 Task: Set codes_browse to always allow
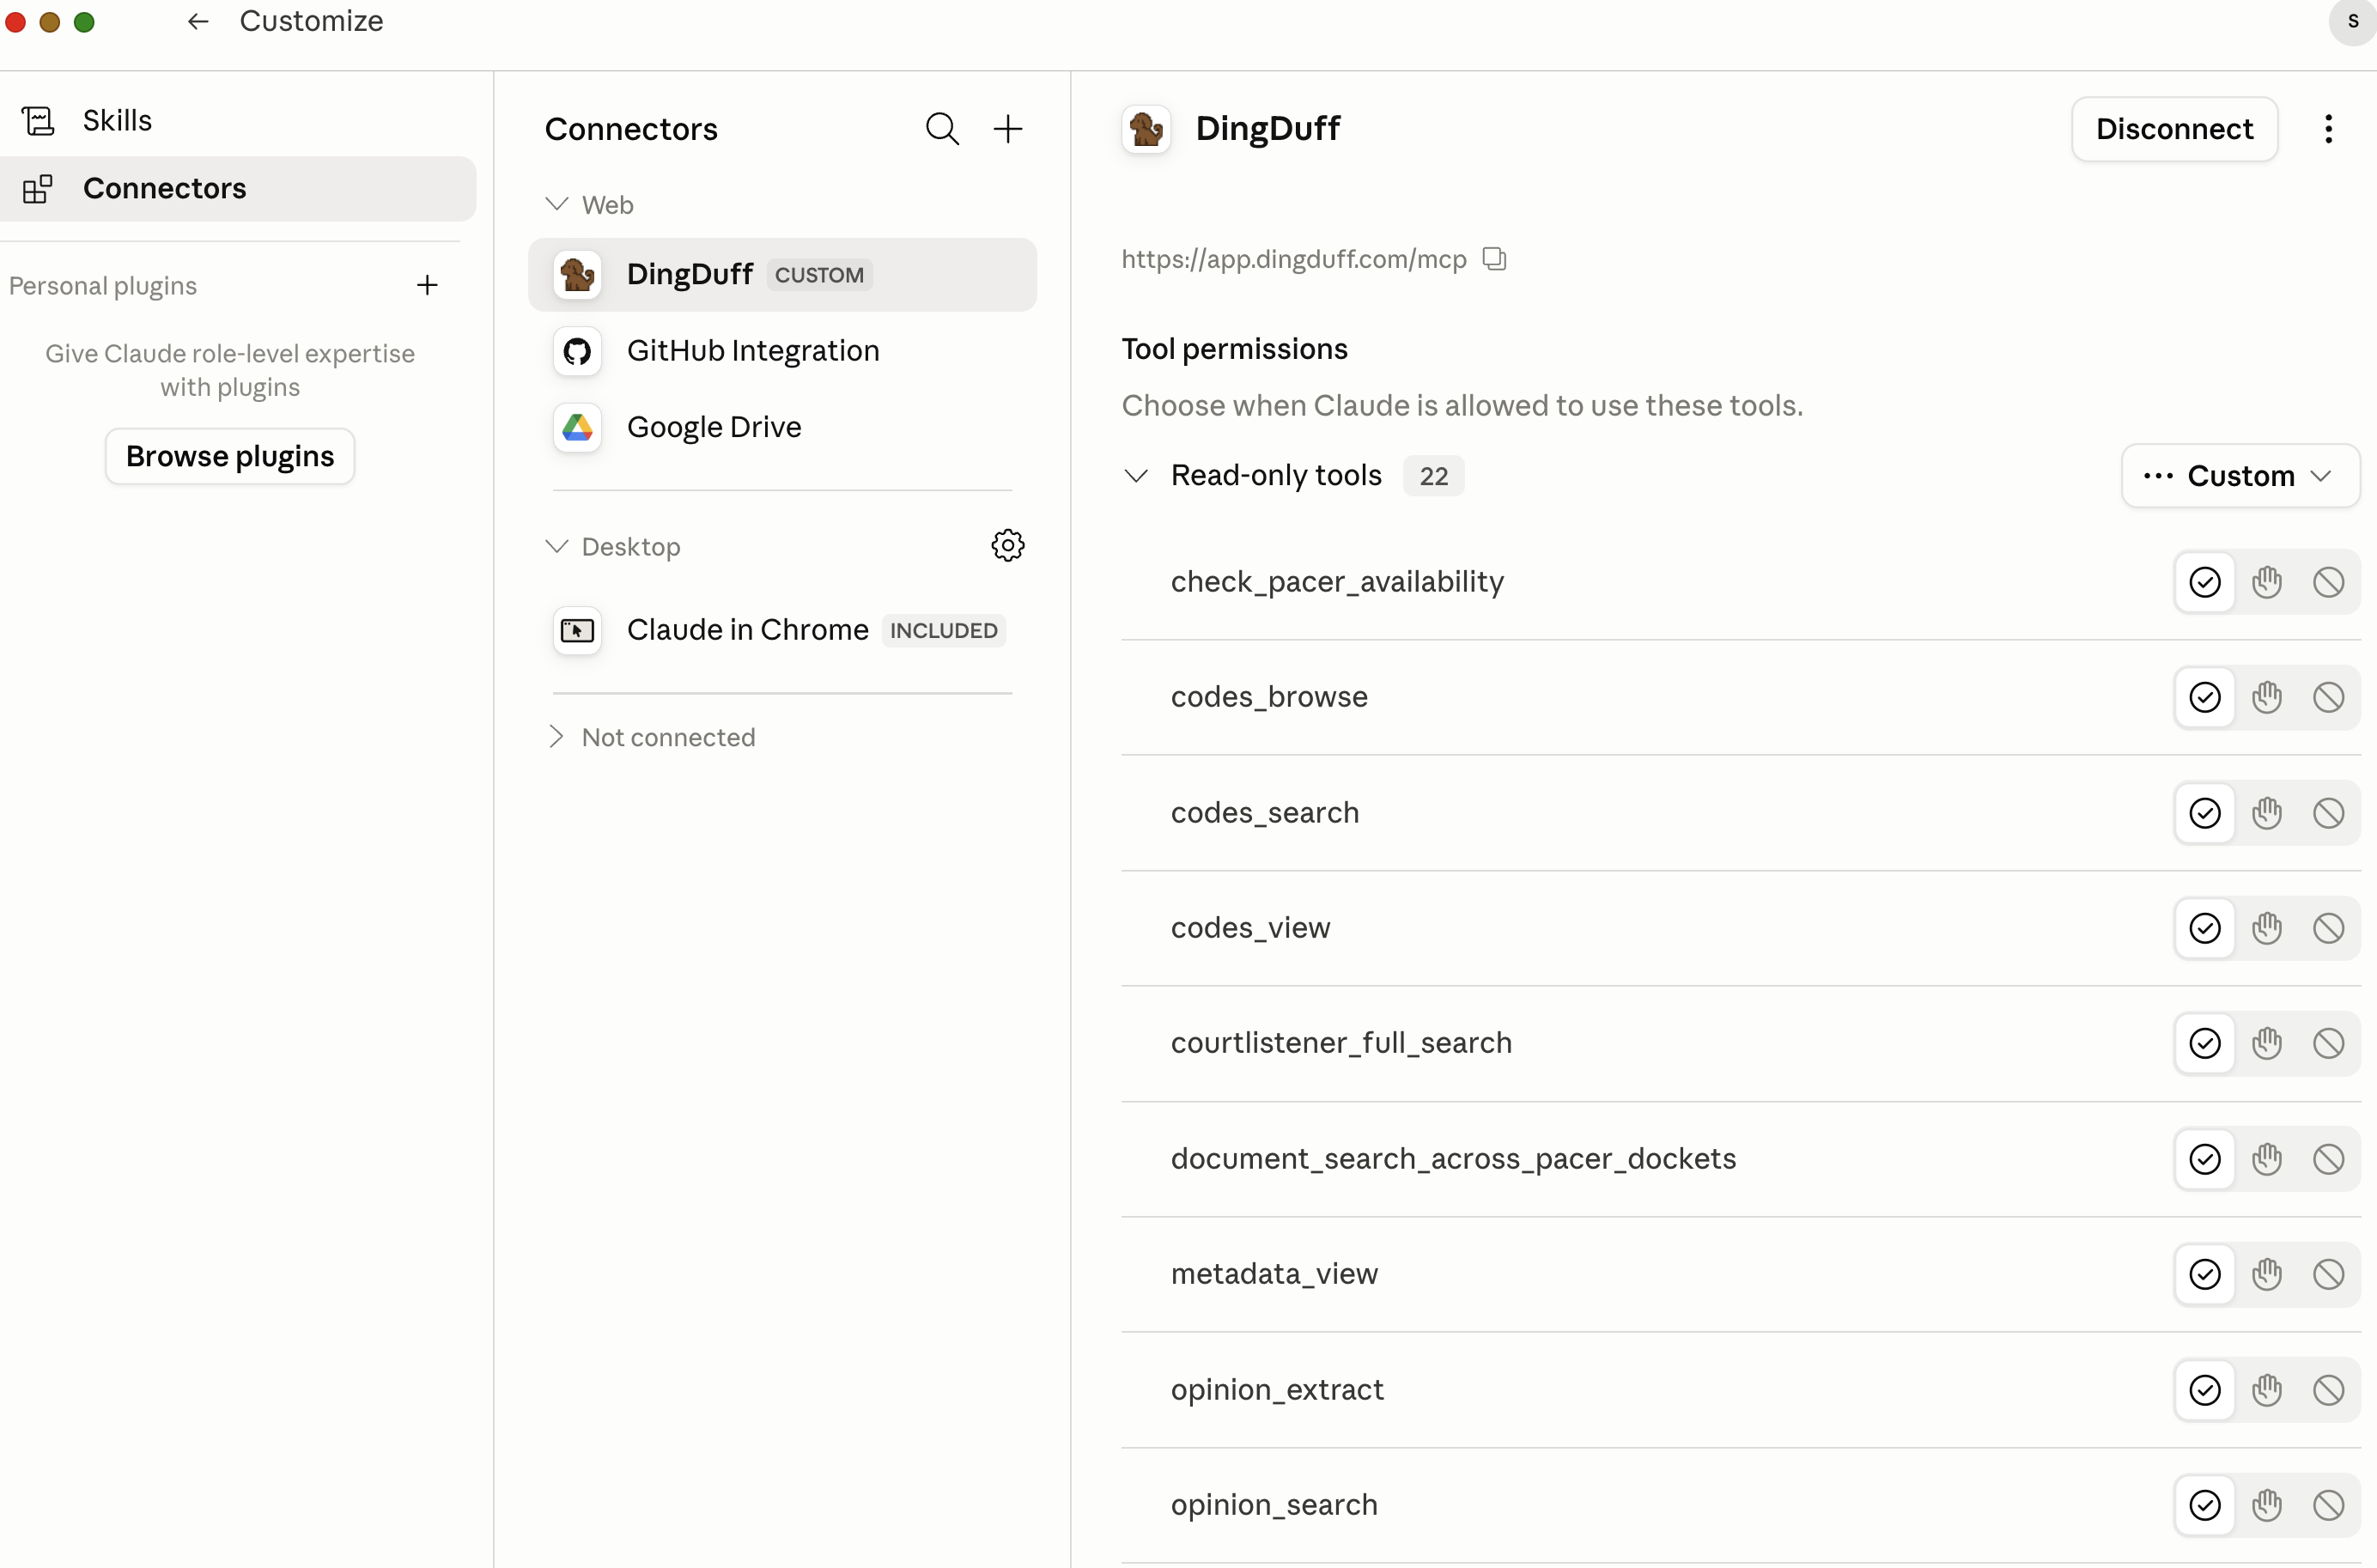(x=2205, y=698)
